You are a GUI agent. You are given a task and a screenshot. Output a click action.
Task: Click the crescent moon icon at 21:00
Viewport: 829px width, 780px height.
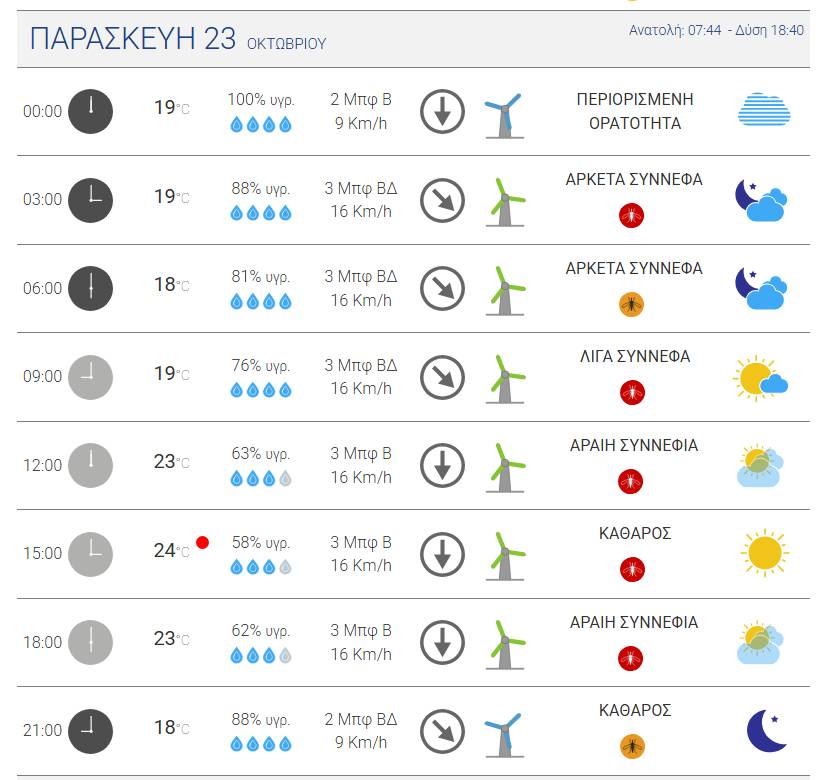(766, 730)
